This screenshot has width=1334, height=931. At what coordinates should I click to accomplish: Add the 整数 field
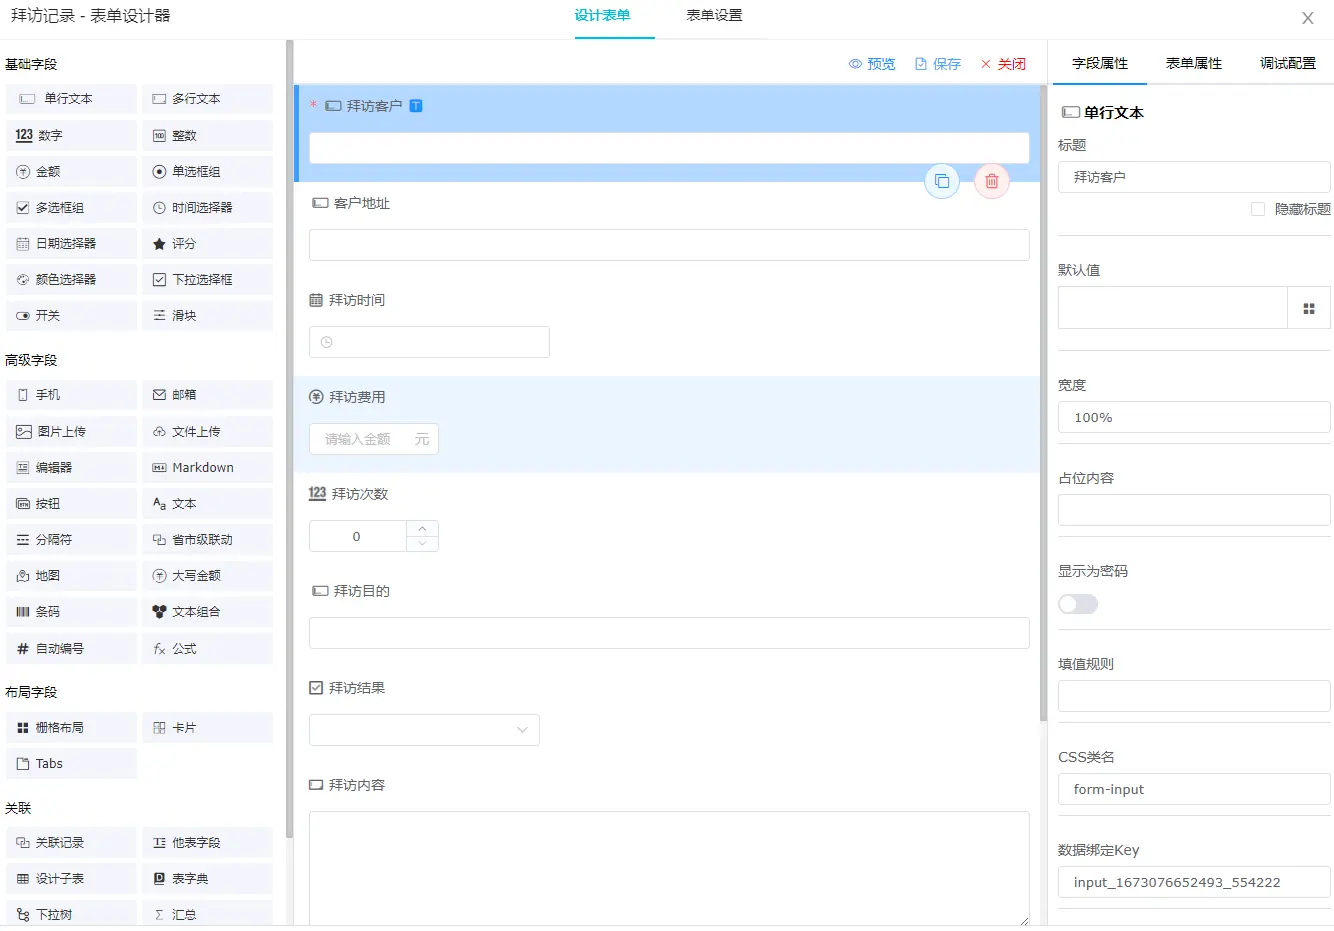207,135
